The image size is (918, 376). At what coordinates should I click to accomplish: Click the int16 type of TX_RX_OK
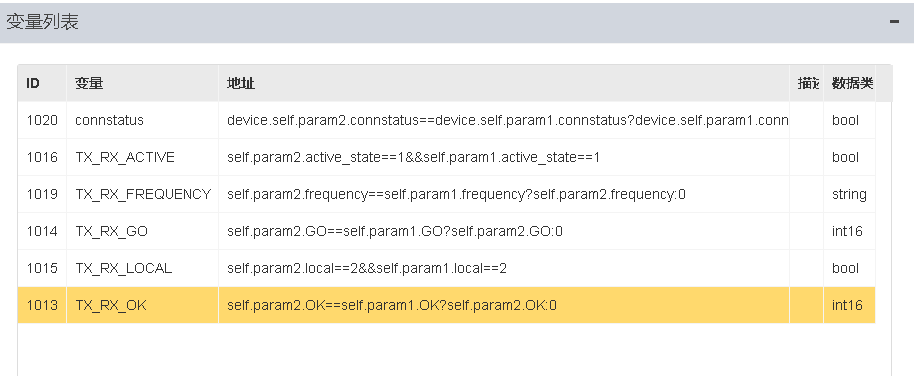(849, 305)
